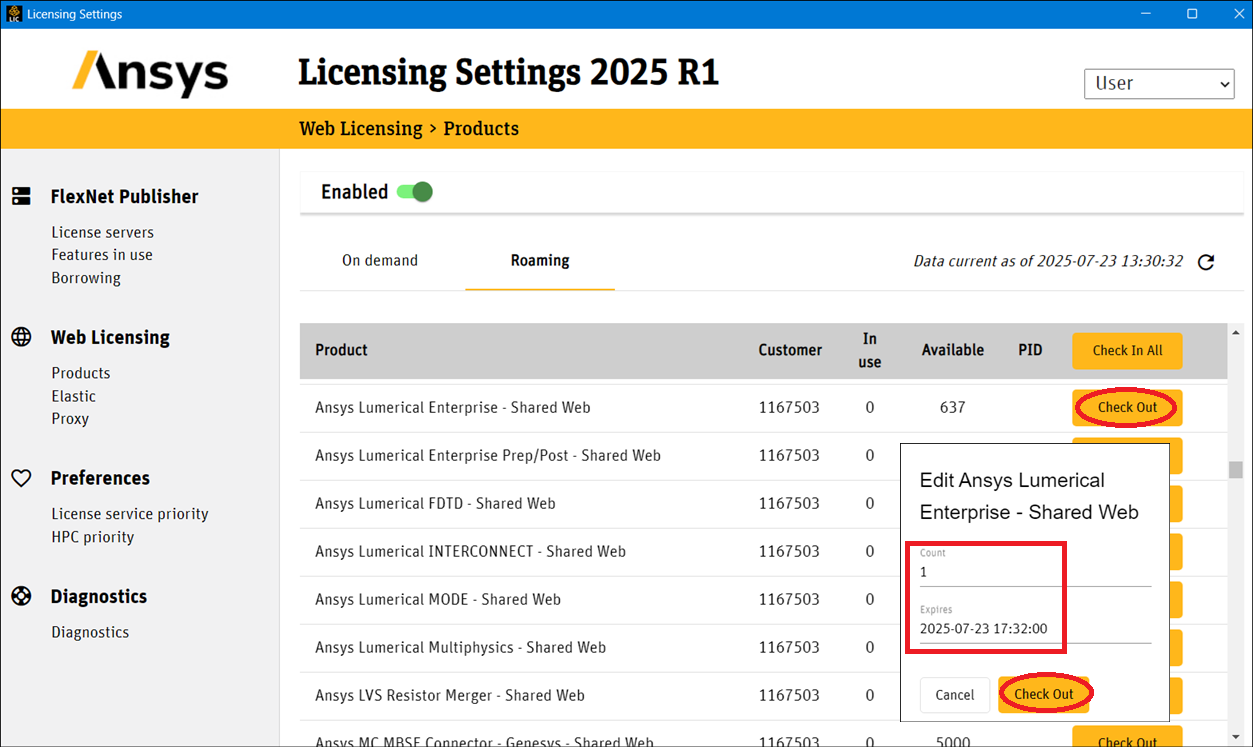Viewport: 1253px width, 747px height.
Task: Click the Preferences heading
Action: [x=100, y=478]
